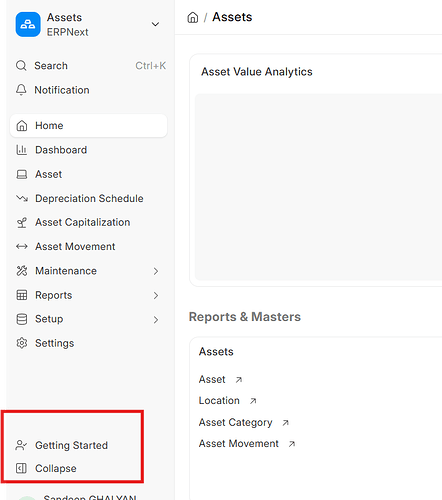Expand the Reports section chevron
This screenshot has width=442, height=500.
click(x=156, y=295)
